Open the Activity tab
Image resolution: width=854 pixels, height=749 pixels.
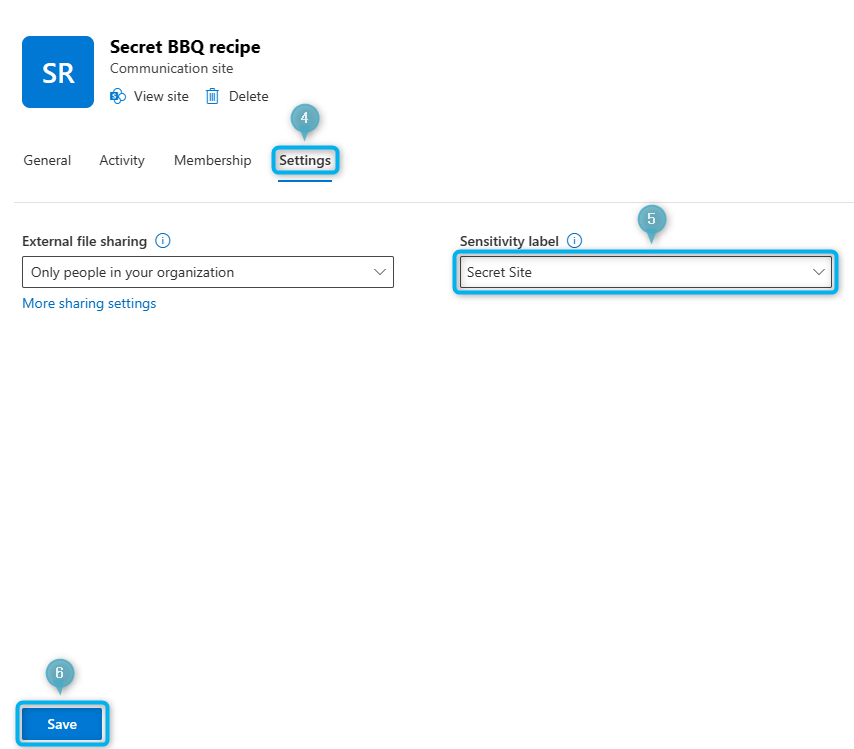click(x=122, y=160)
